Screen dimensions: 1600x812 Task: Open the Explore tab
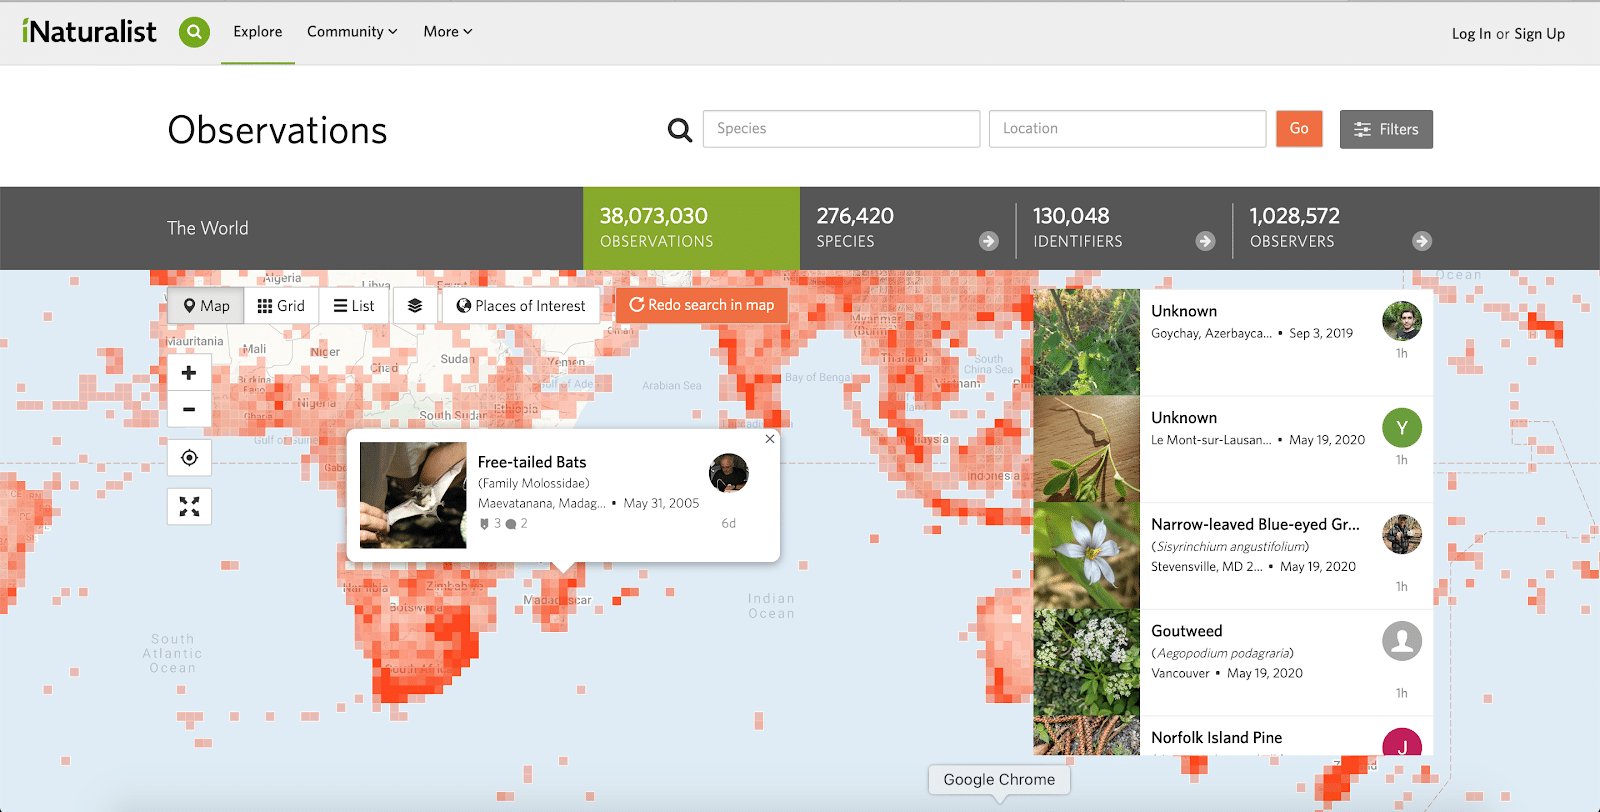258,32
